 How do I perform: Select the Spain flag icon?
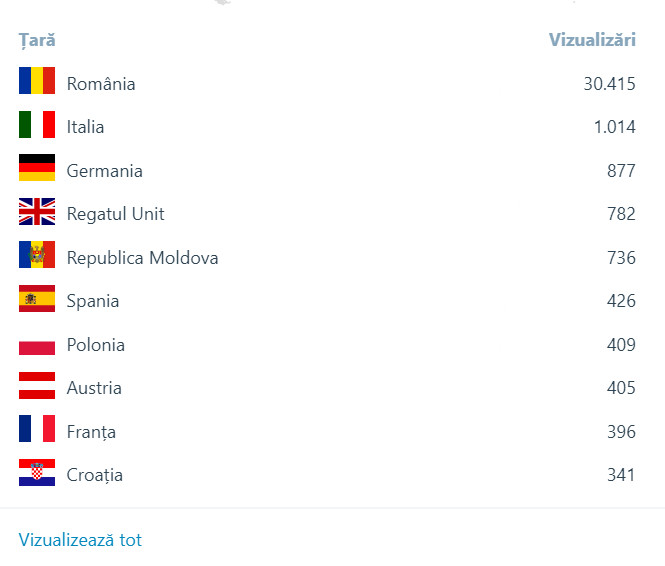coord(37,299)
